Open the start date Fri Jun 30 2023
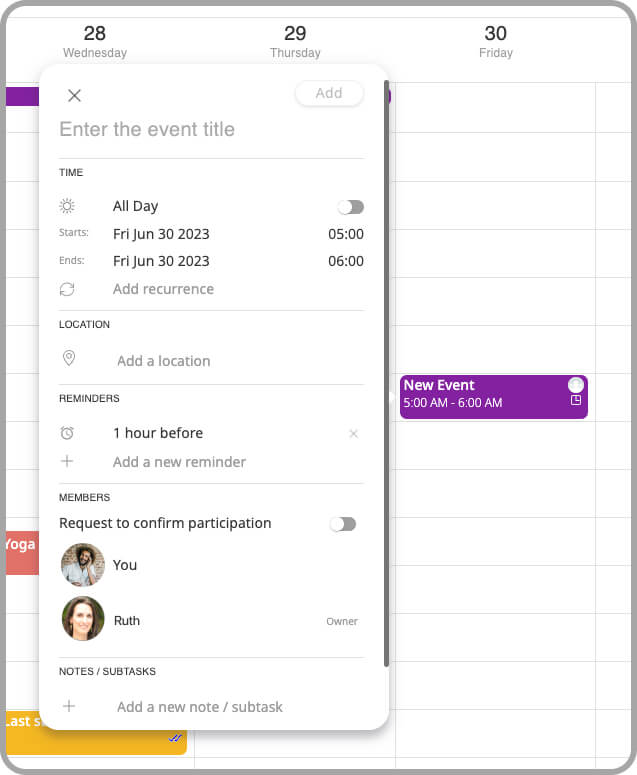The height and width of the screenshot is (775, 637). click(161, 234)
